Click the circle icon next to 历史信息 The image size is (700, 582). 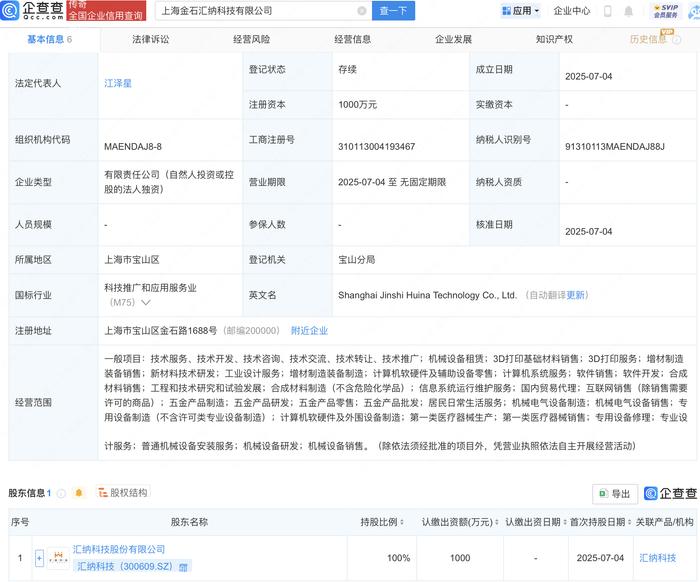pos(677,40)
